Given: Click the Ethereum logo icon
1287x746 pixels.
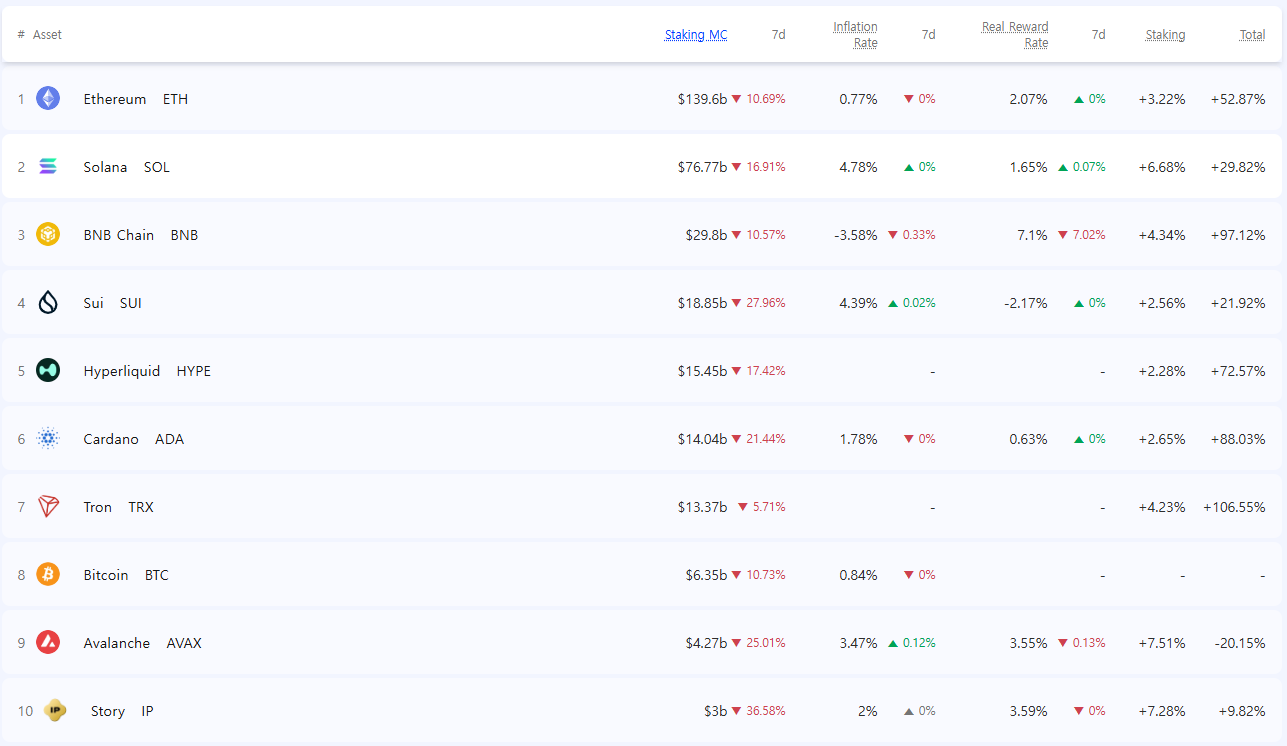Looking at the screenshot, I should click(48, 98).
